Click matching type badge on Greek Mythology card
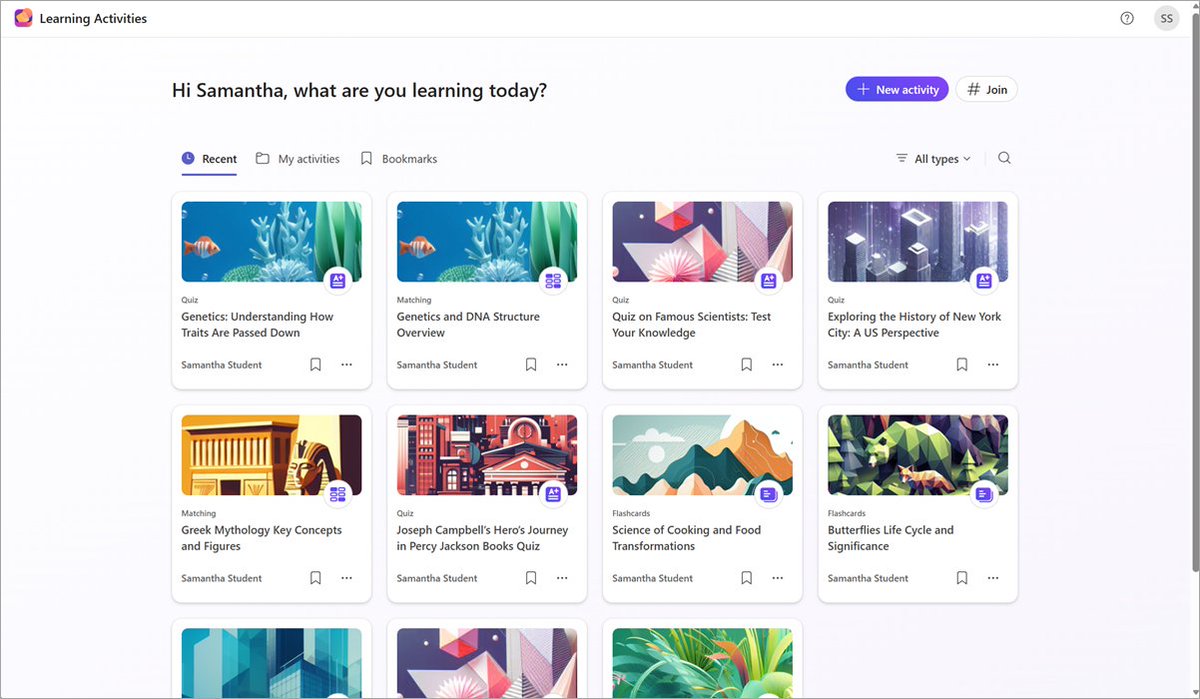Screen dimensions: 1200x699 (x=338, y=494)
